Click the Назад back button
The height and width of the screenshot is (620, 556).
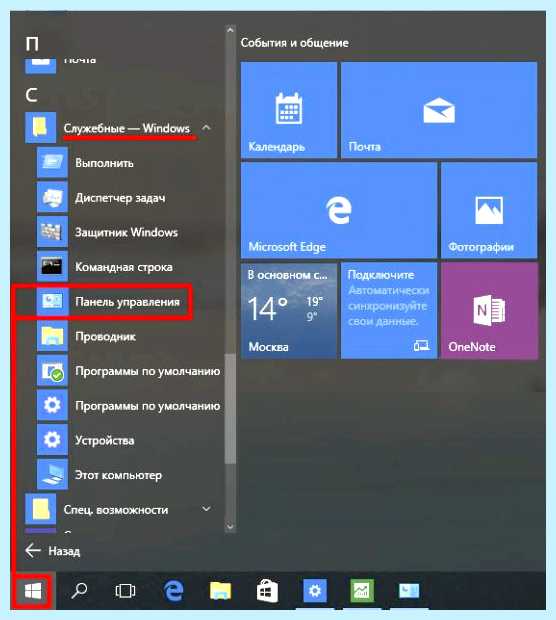point(52,550)
